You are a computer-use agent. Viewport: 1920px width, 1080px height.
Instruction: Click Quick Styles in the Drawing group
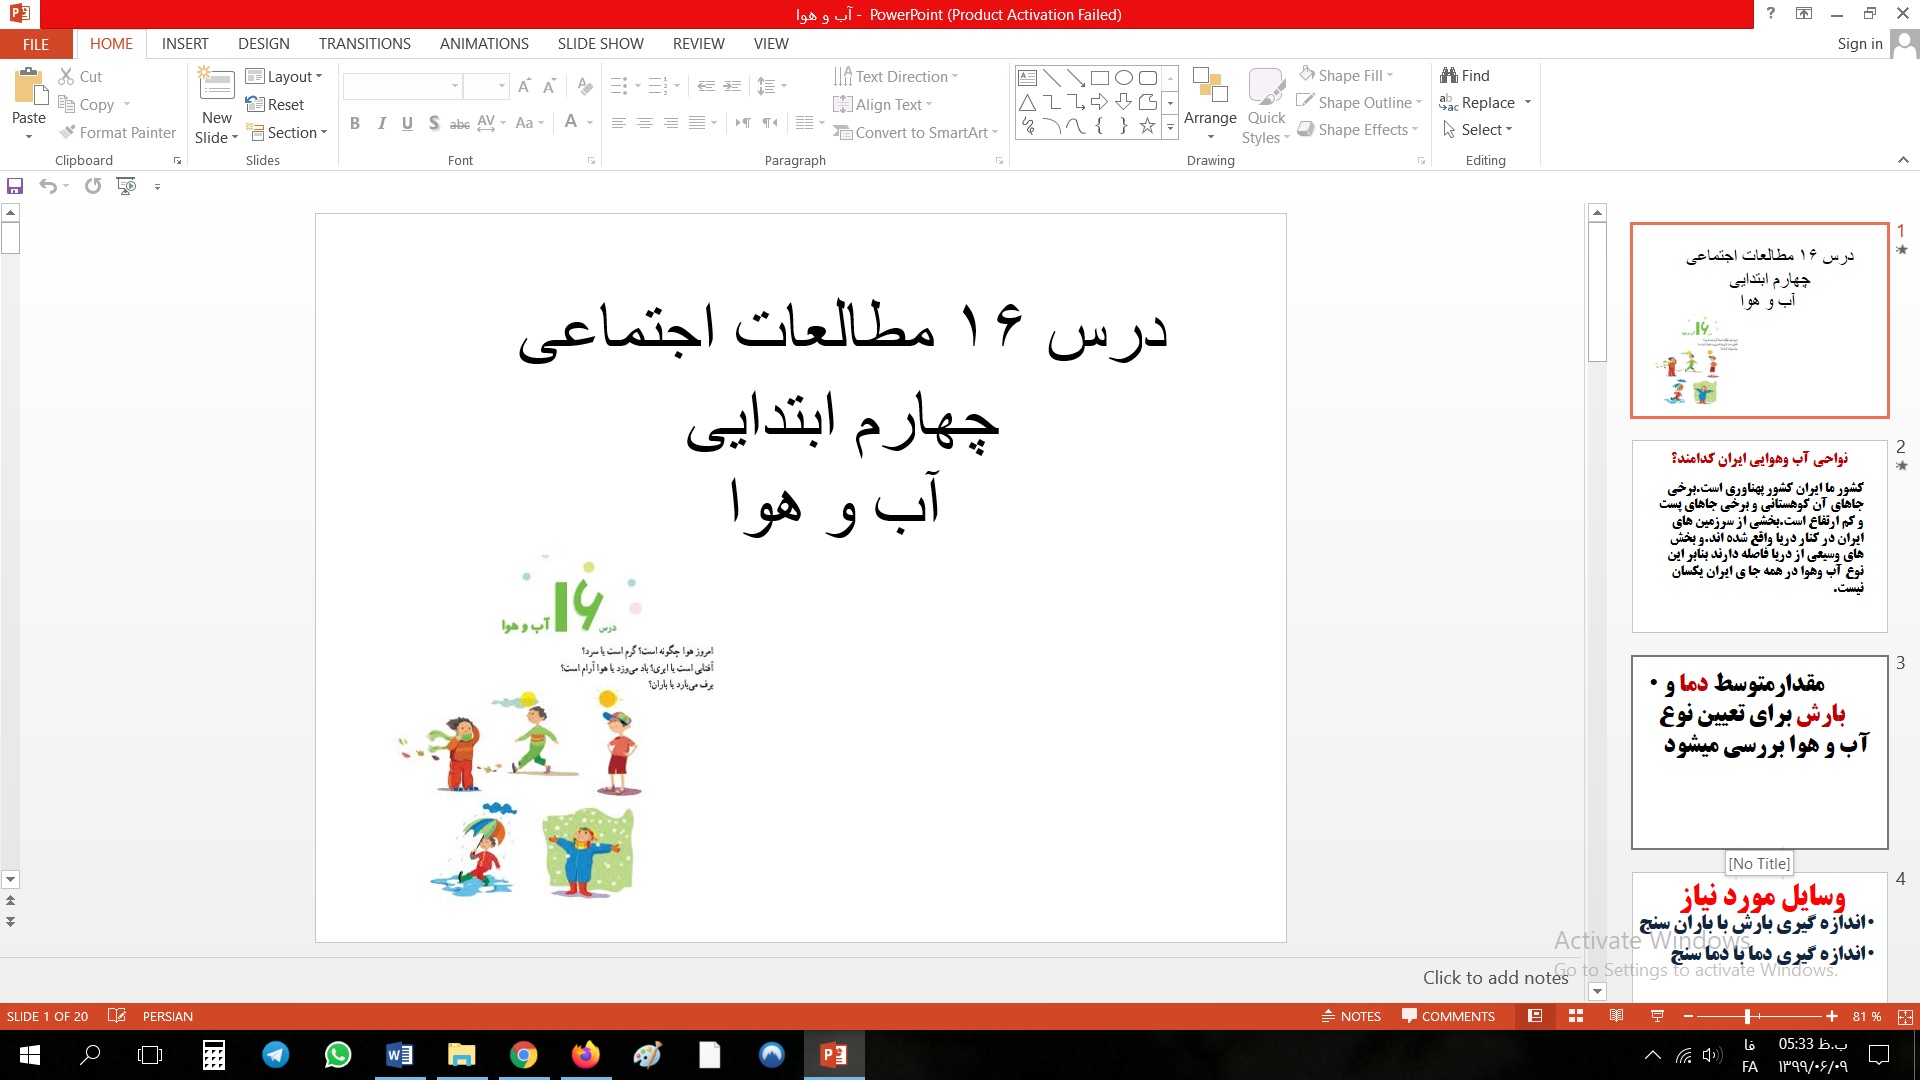point(1265,104)
